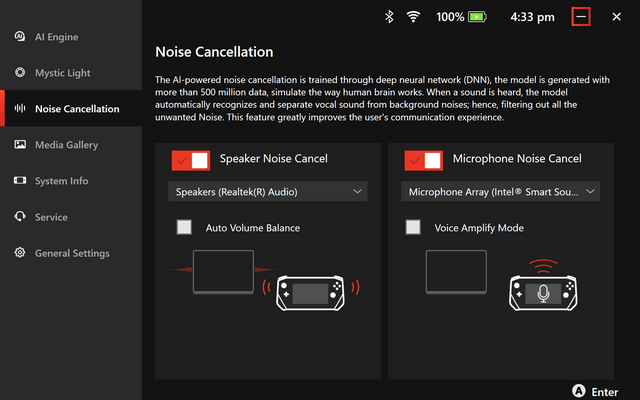The image size is (640, 400).
Task: Click the AI-powered noise cancellation description paragraph
Action: coord(382,98)
